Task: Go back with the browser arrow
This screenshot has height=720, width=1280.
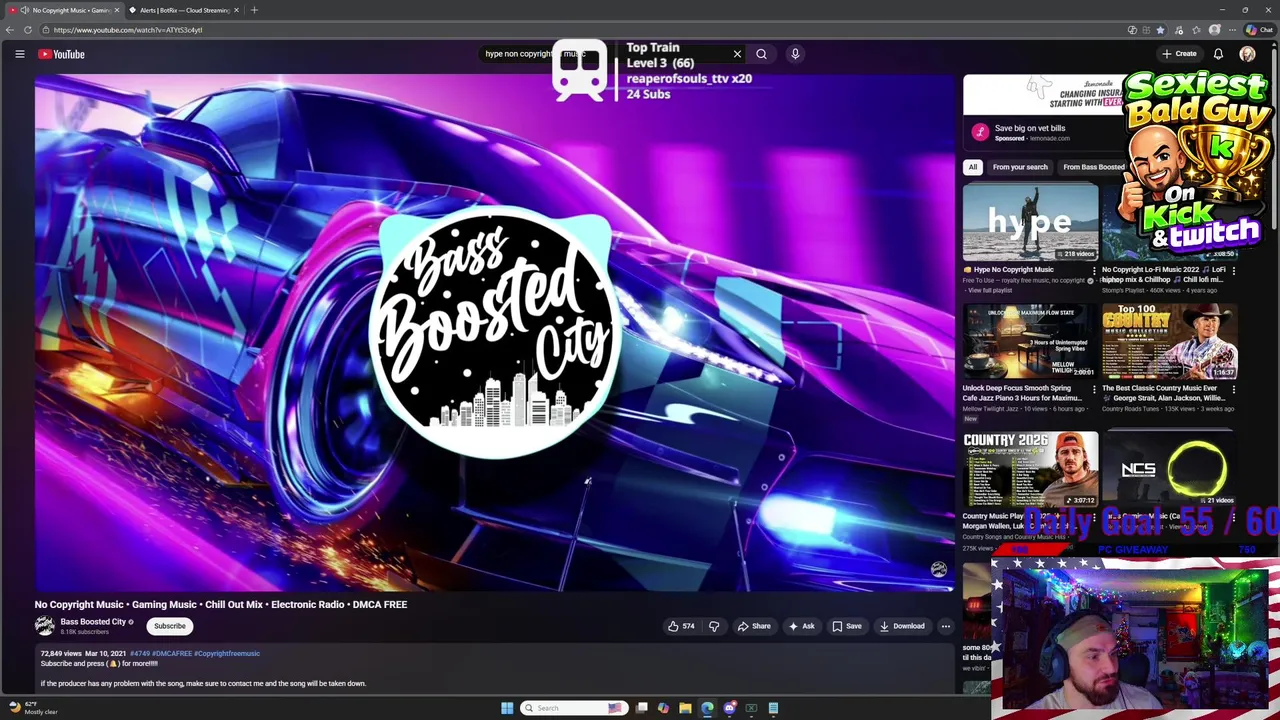Action: [10, 30]
